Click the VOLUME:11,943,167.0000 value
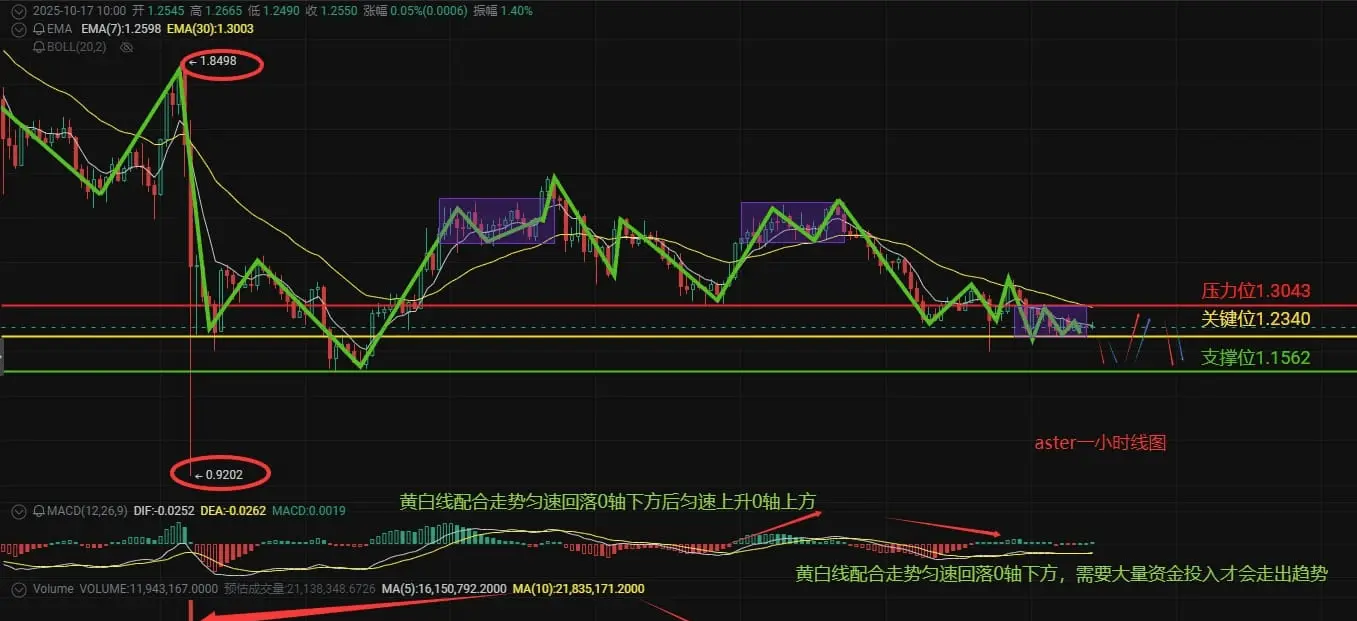Image resolution: width=1357 pixels, height=621 pixels. 149,589
